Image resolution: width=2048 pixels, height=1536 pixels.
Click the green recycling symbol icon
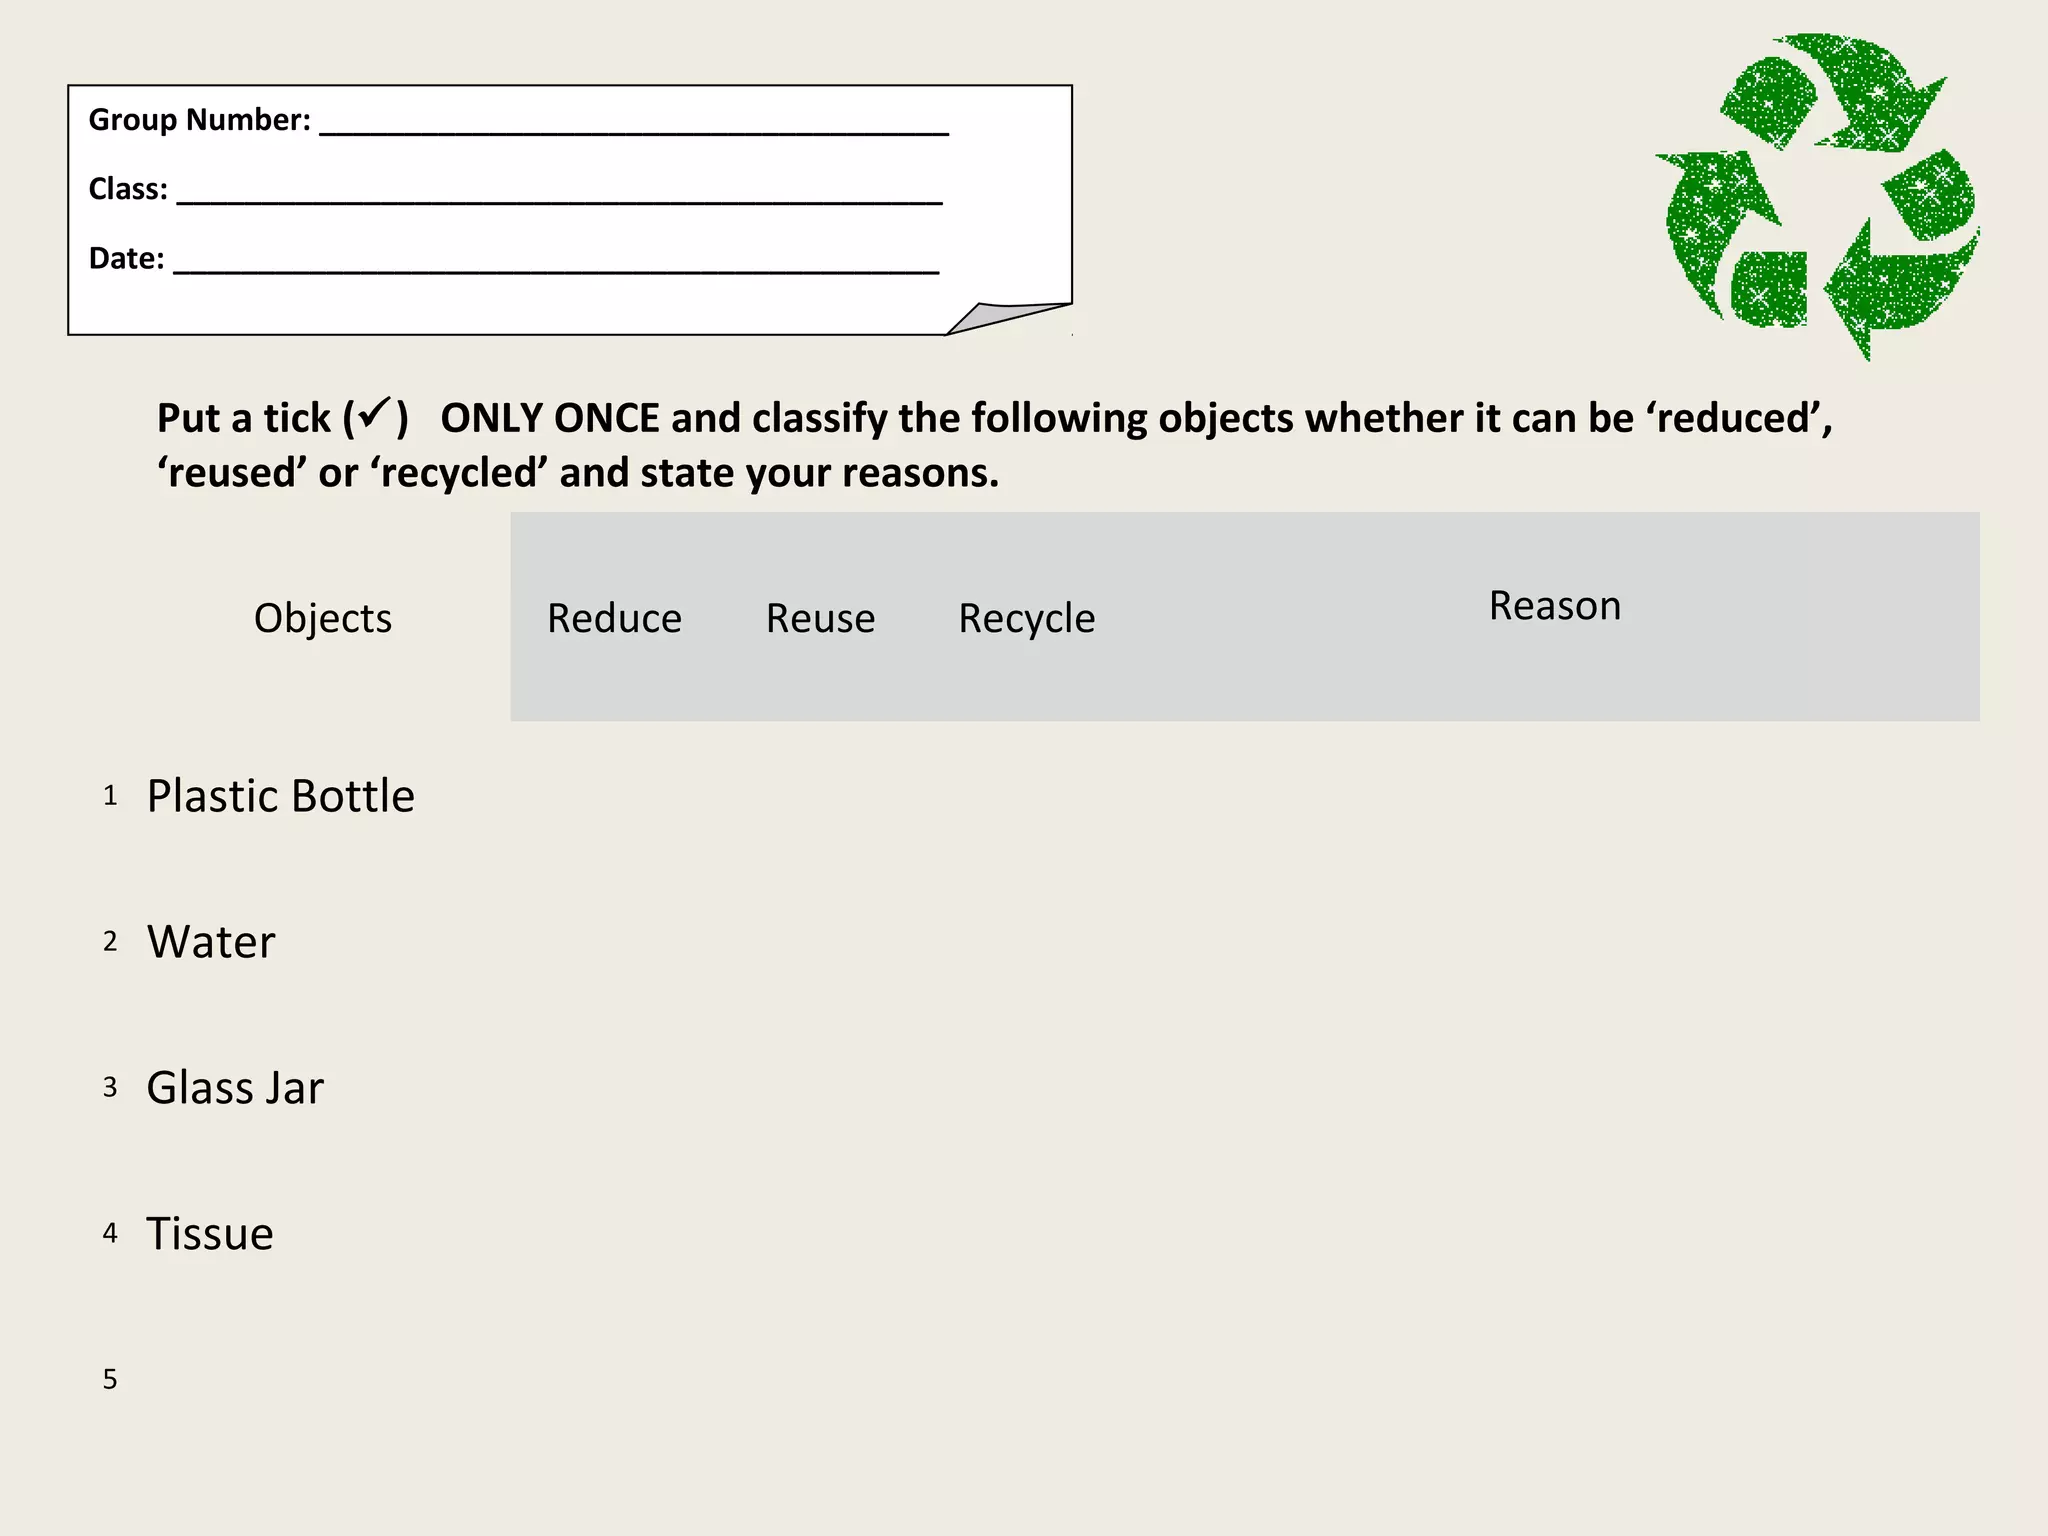1818,195
